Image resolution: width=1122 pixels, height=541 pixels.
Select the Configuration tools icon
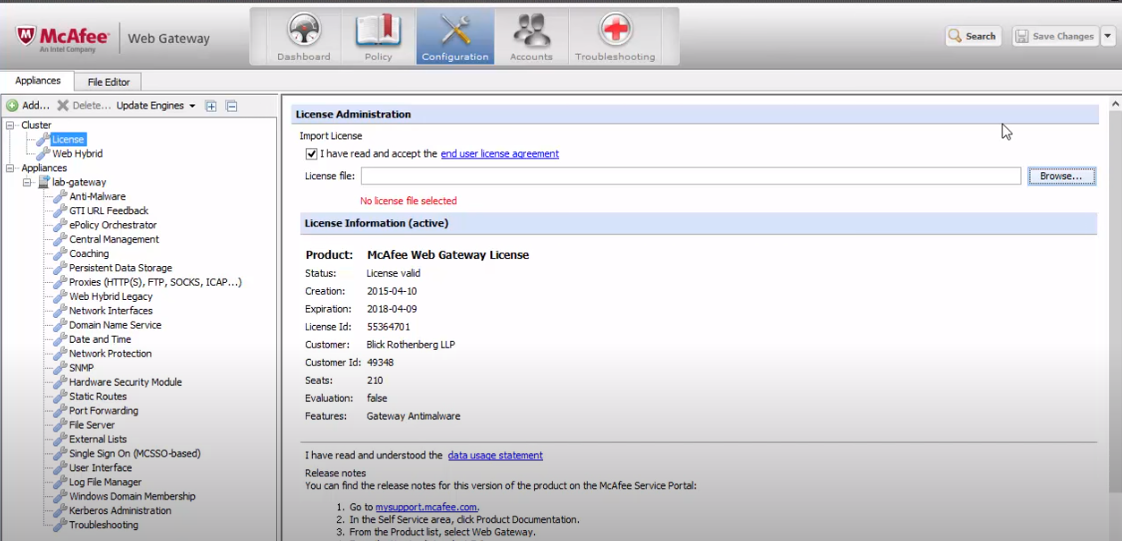pos(455,31)
